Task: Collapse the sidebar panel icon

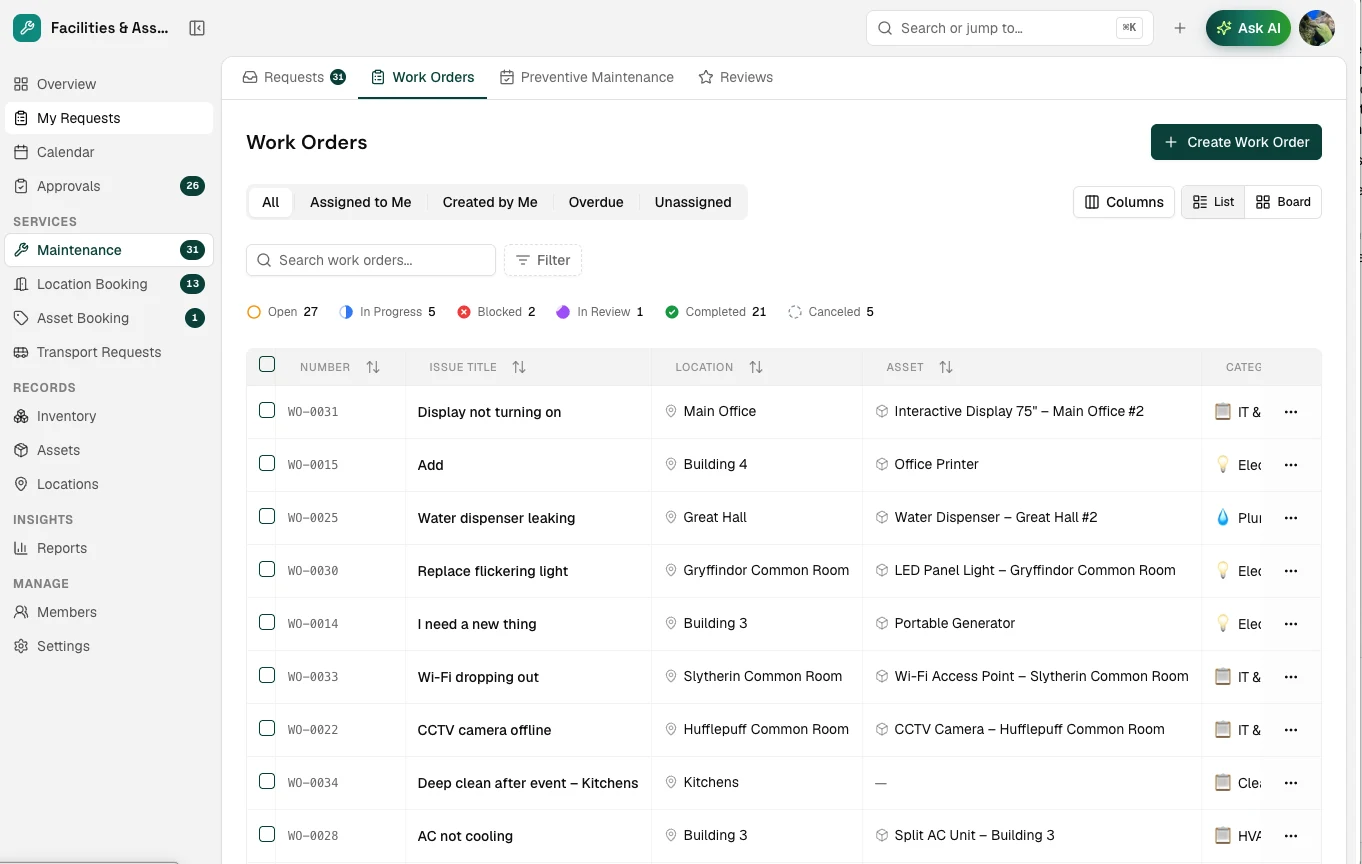Action: click(197, 28)
